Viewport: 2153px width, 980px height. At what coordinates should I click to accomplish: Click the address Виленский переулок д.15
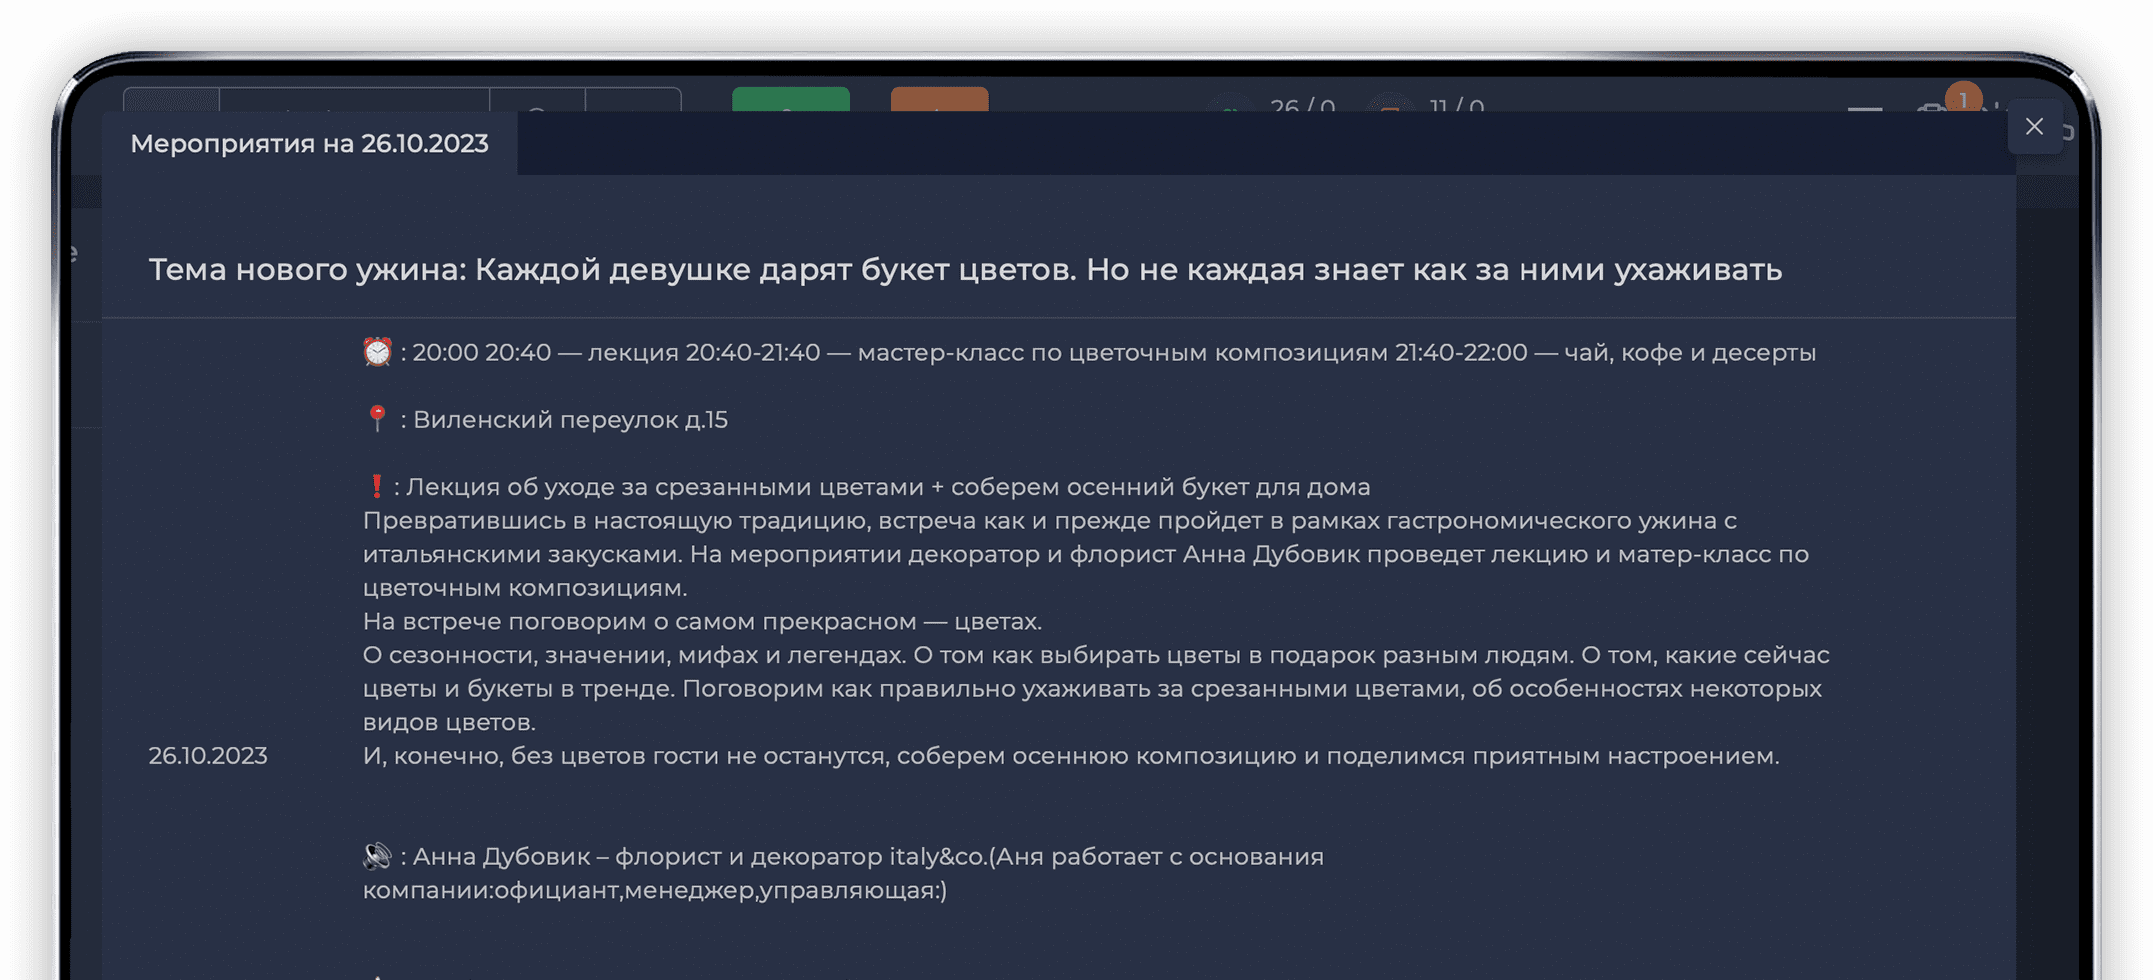click(569, 420)
